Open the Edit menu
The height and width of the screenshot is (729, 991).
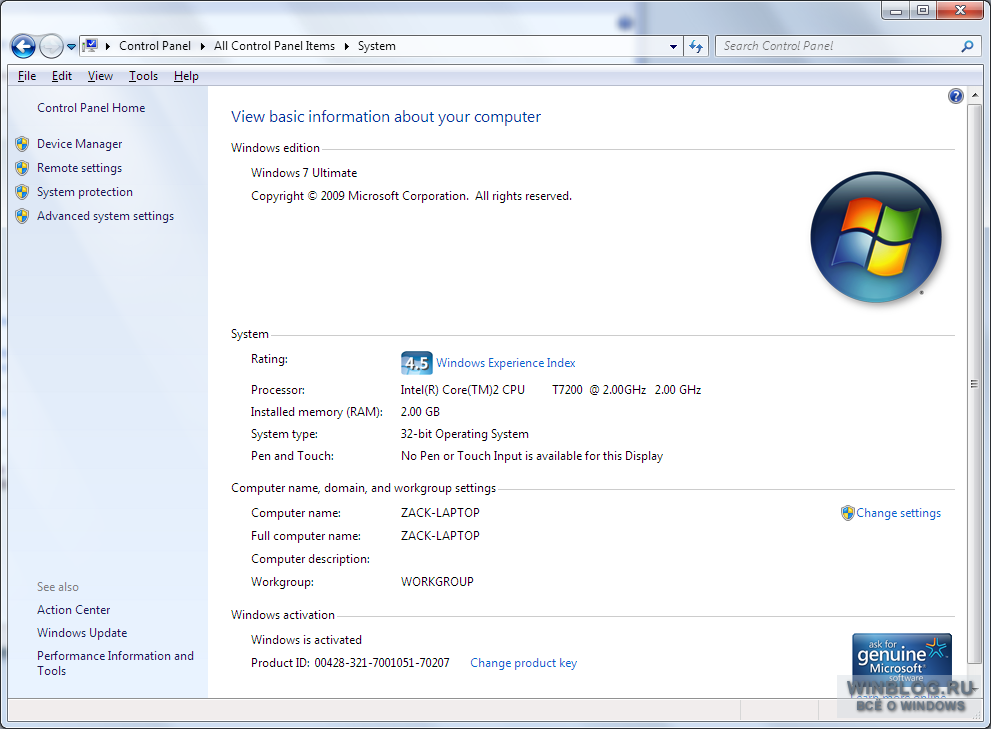[x=61, y=76]
